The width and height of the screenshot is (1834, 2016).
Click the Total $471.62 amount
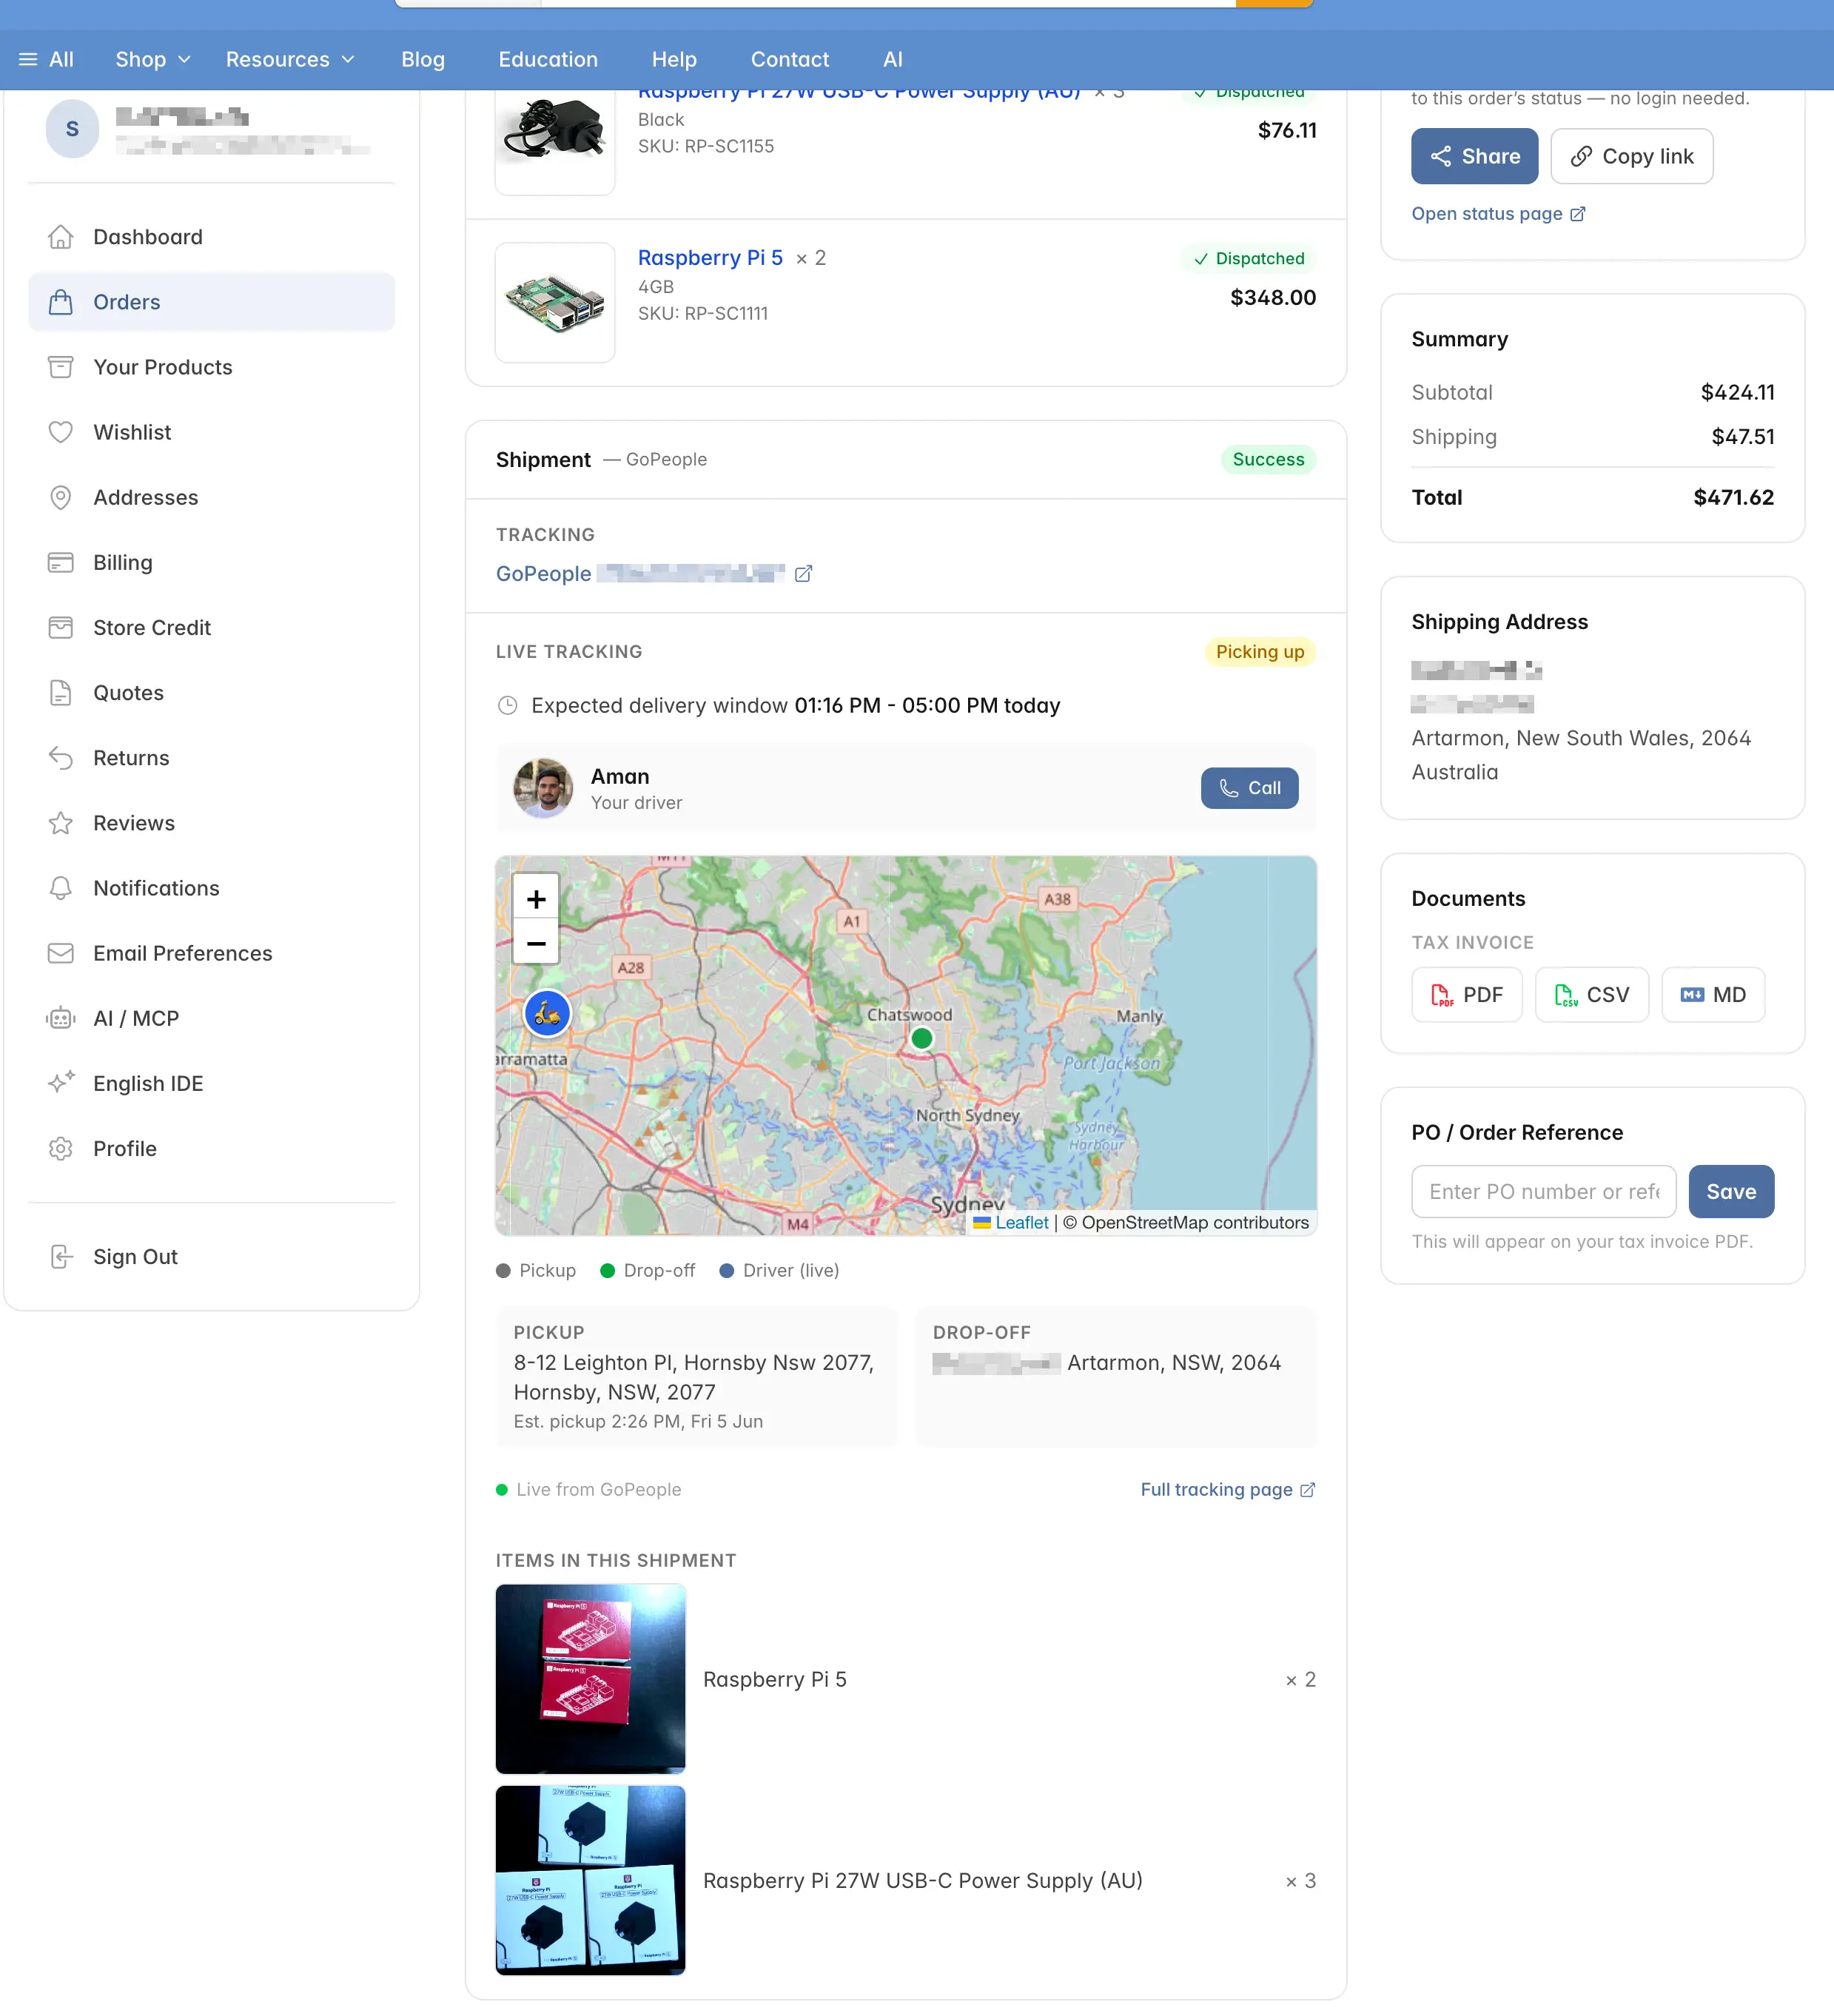point(1733,498)
